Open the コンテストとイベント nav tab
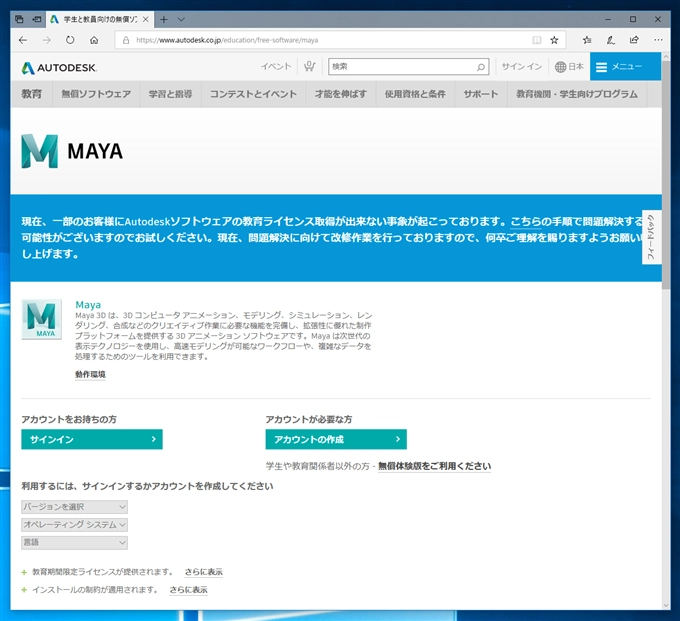680x621 pixels. [x=254, y=94]
